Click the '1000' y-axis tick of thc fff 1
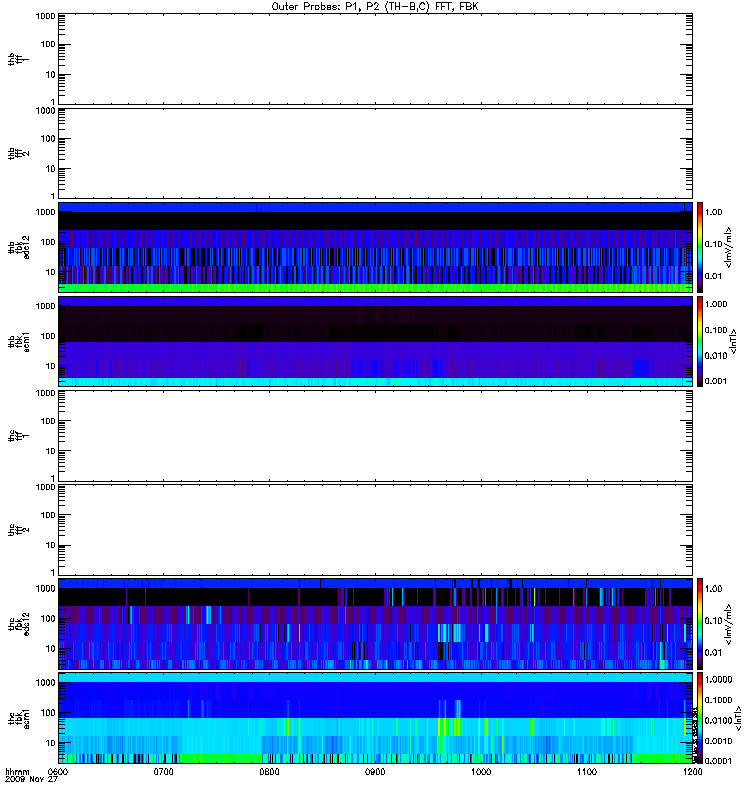This screenshot has height=800, width=750. tap(46, 393)
